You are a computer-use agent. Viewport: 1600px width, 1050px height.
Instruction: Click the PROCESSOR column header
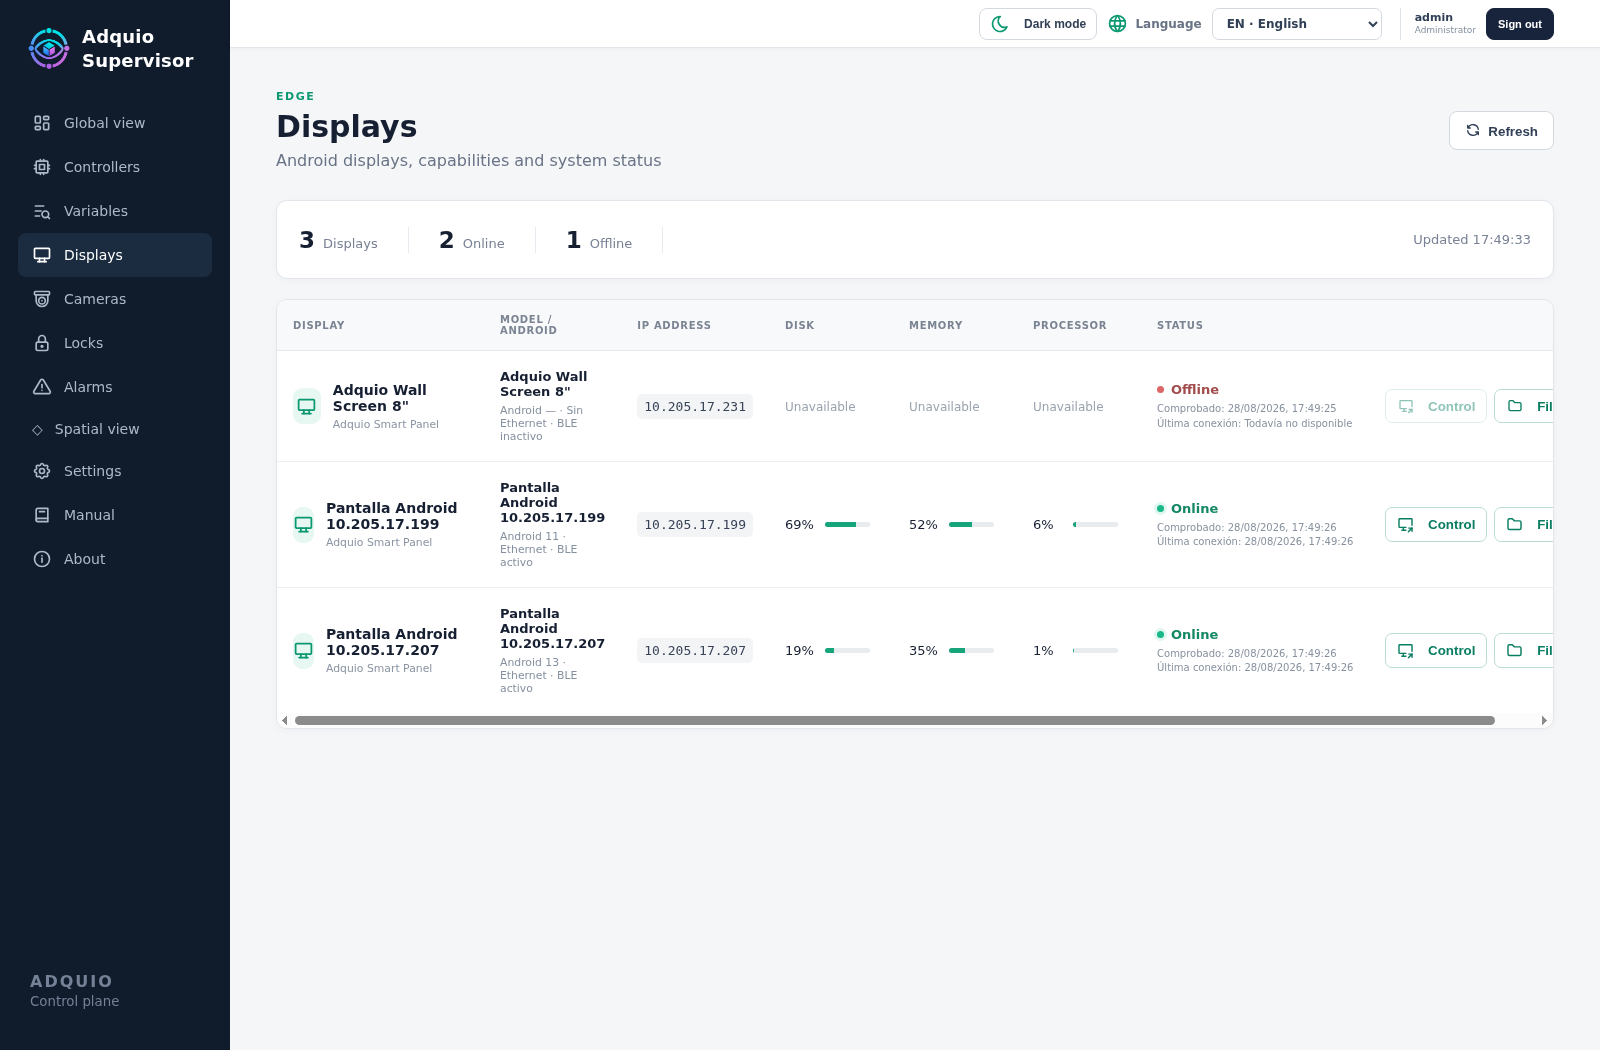(1070, 325)
